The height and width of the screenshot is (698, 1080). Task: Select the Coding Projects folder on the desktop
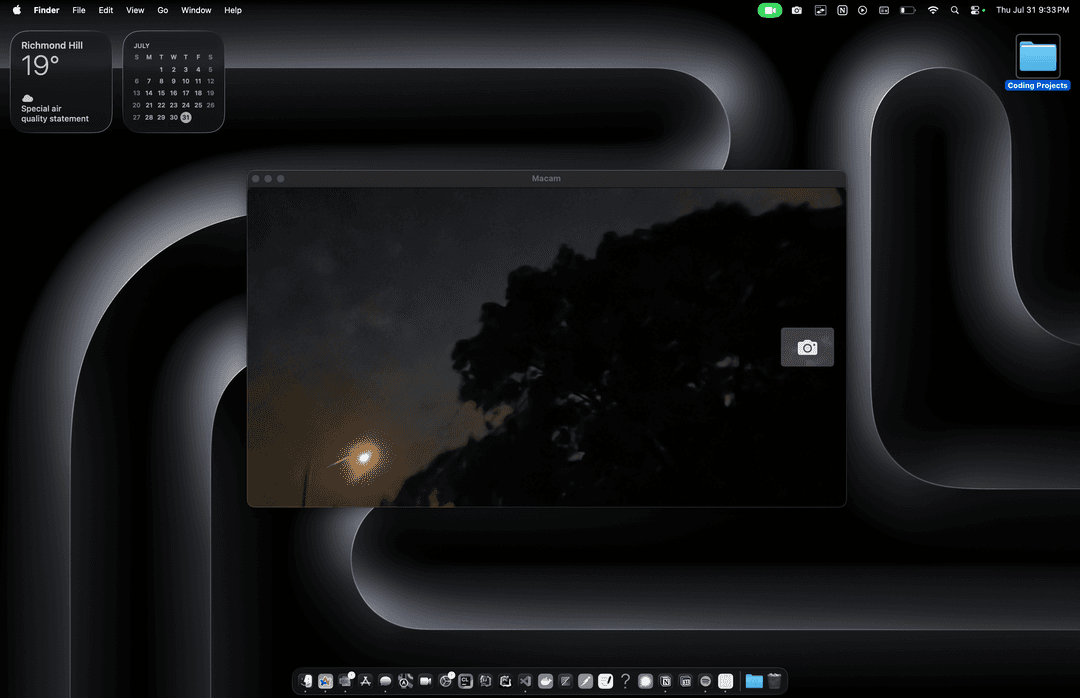pos(1037,57)
